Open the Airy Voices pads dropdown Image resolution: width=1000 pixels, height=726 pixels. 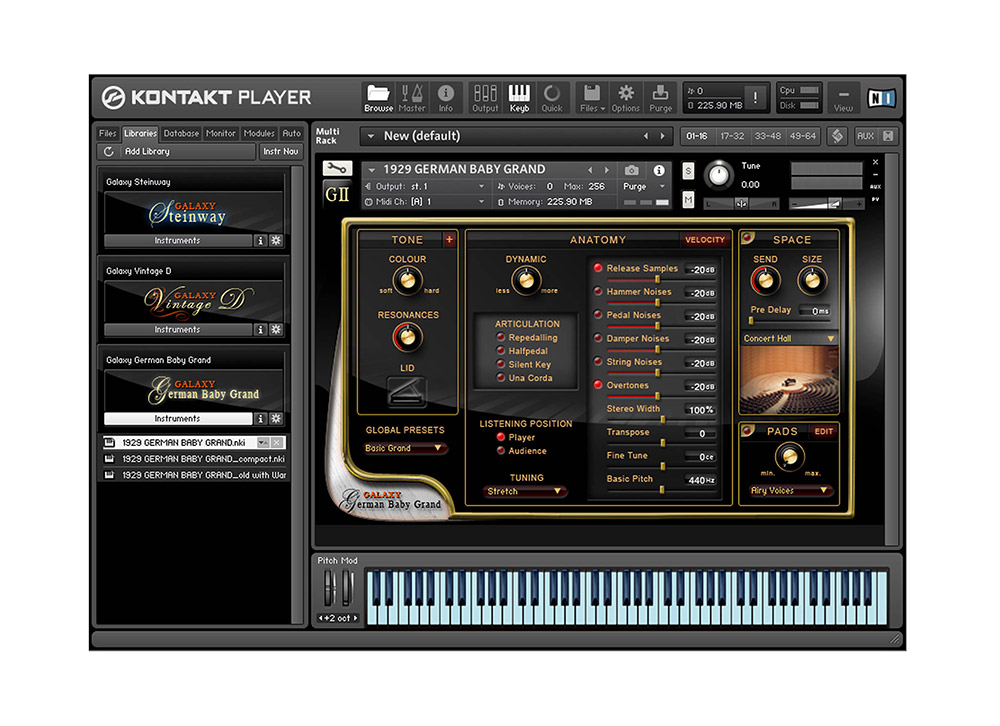(x=789, y=491)
